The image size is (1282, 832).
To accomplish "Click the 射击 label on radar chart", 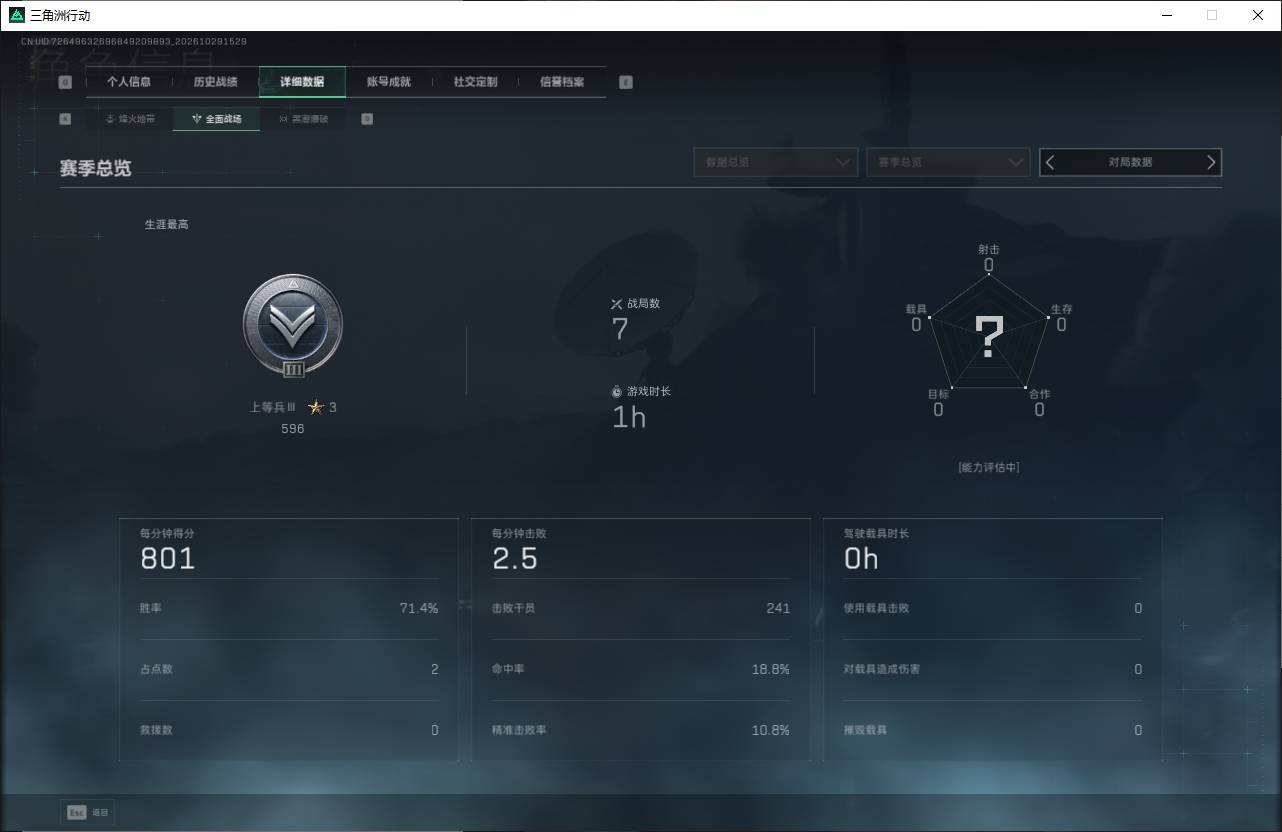I will point(989,249).
